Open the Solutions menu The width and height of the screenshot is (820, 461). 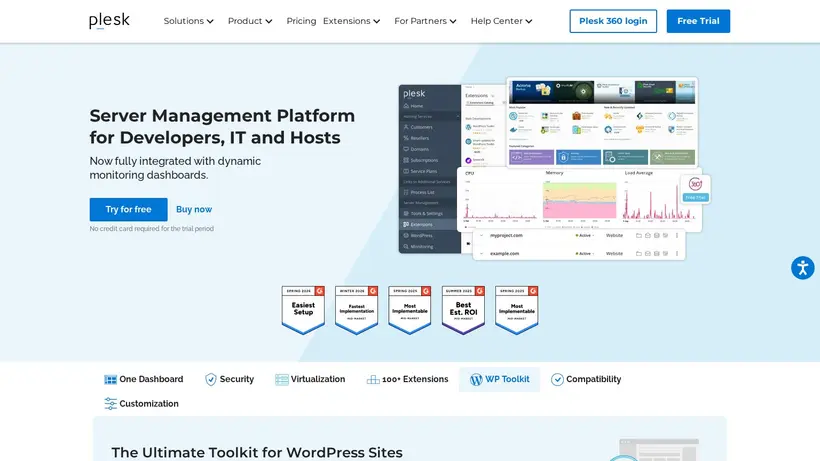(184, 21)
